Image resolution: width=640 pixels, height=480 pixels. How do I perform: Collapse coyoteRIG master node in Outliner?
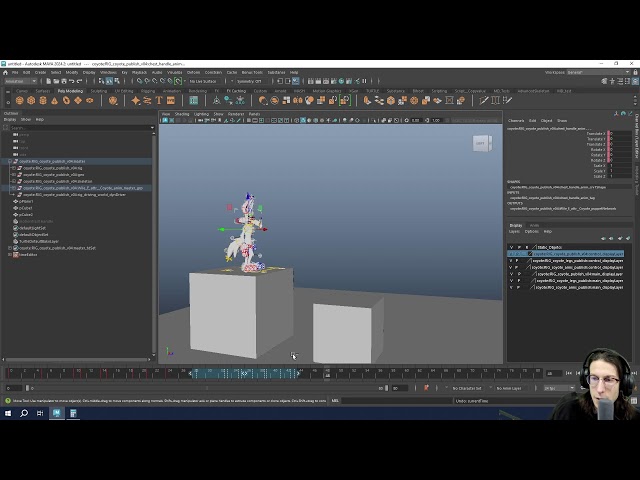pos(10,161)
